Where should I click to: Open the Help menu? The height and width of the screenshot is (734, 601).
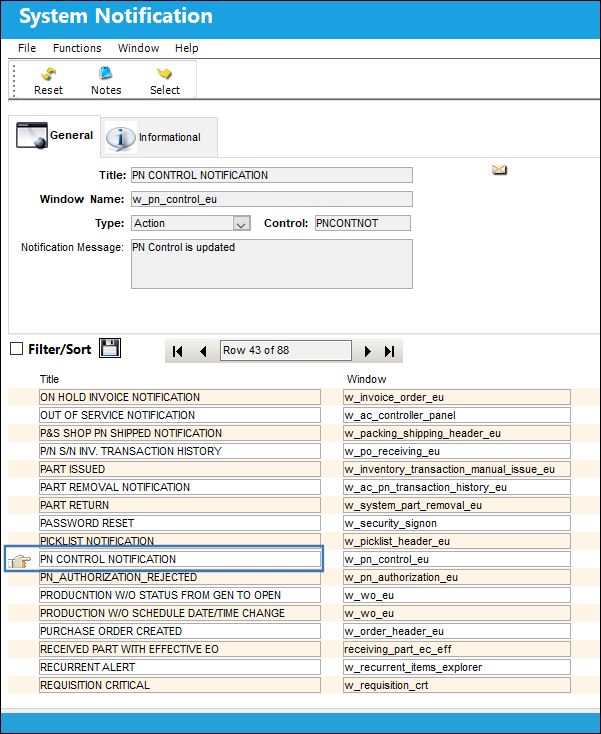pos(187,48)
